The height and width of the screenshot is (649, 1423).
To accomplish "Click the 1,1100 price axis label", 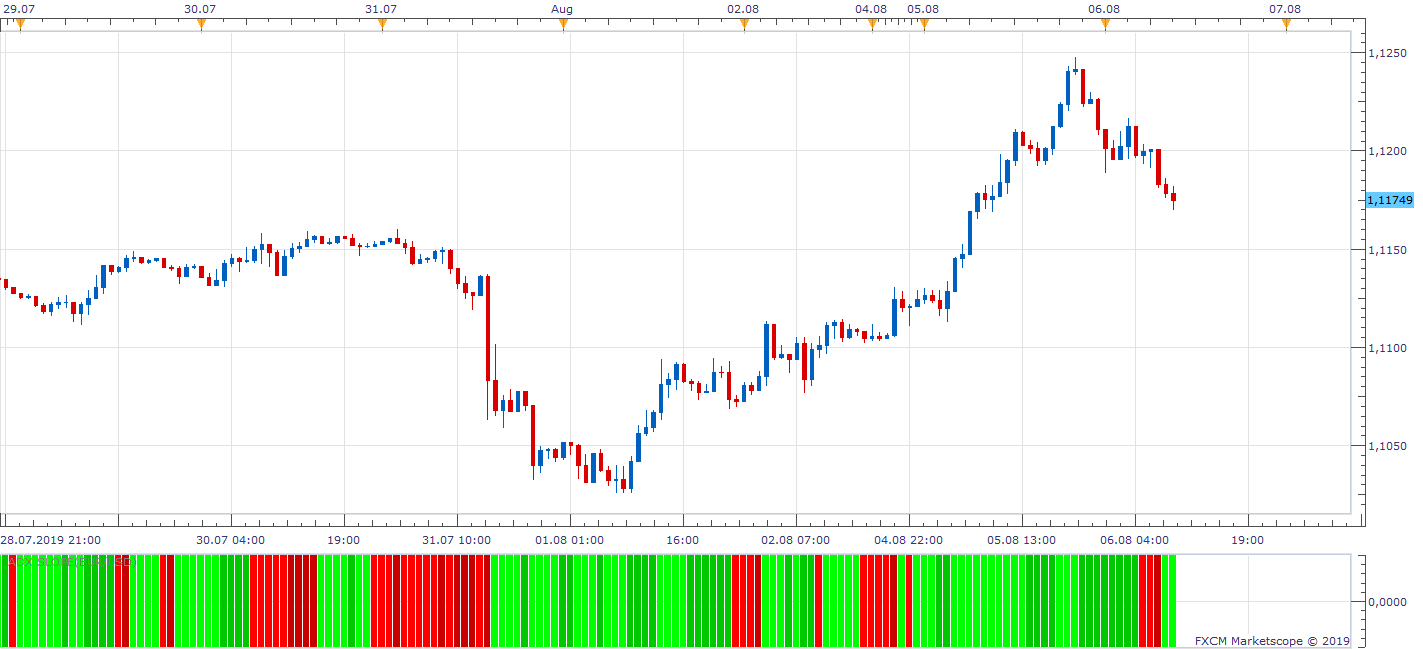I will pyautogui.click(x=1387, y=348).
